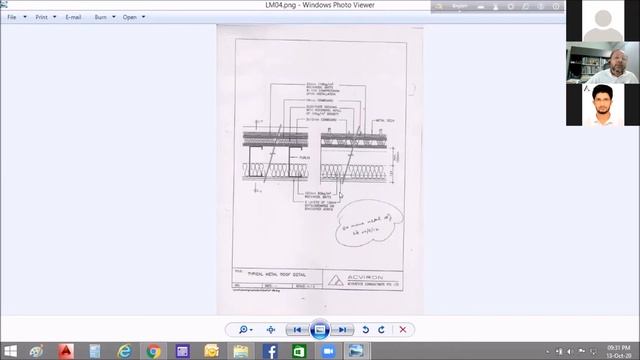640x360 pixels.
Task: Expand the zoom slider arrow
Action: pyautogui.click(x=251, y=330)
